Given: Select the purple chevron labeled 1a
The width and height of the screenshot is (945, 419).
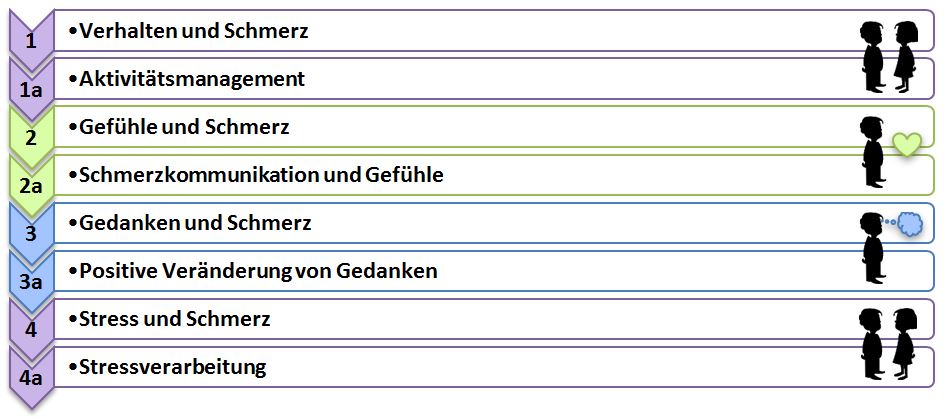Looking at the screenshot, I should (x=31, y=89).
